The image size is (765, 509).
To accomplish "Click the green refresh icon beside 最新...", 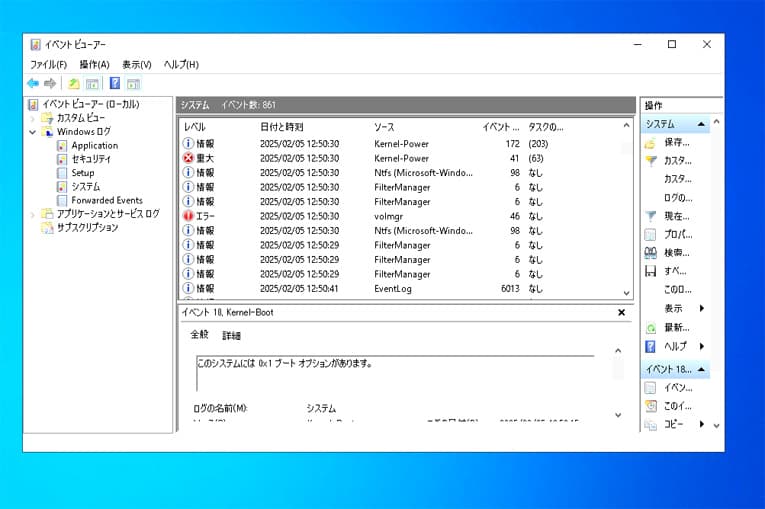I will click(x=651, y=327).
